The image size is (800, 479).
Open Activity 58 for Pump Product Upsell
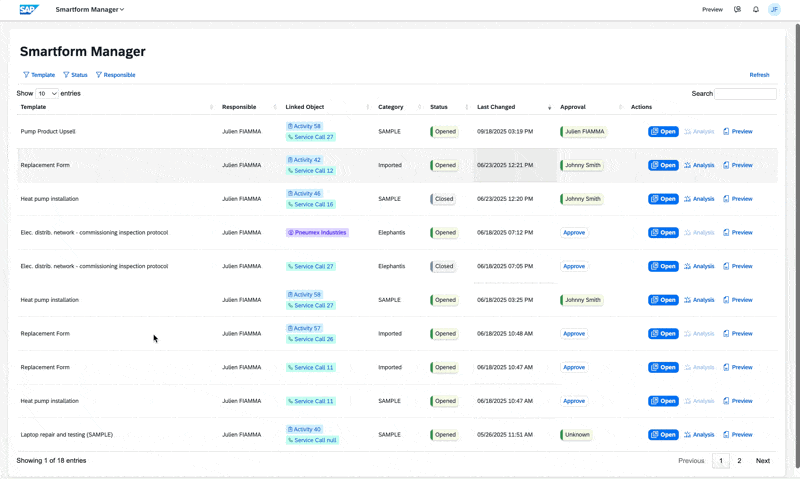pos(304,126)
